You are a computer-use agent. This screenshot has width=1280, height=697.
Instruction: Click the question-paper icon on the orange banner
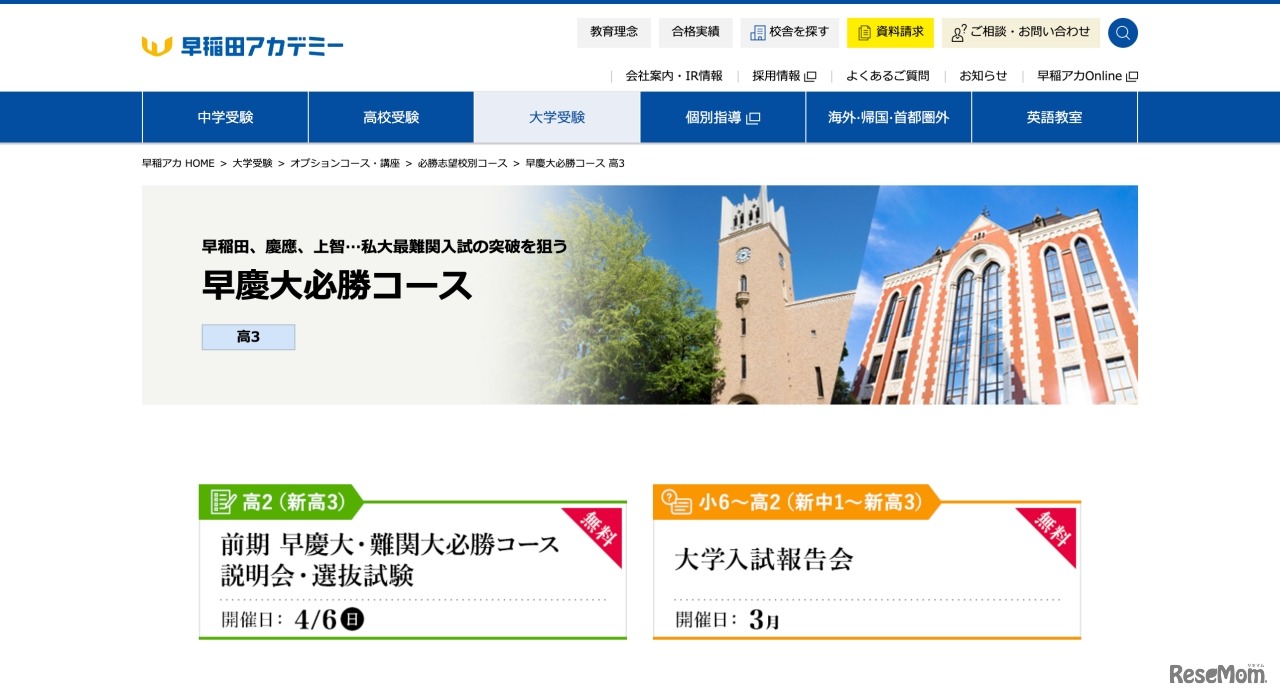coord(677,501)
